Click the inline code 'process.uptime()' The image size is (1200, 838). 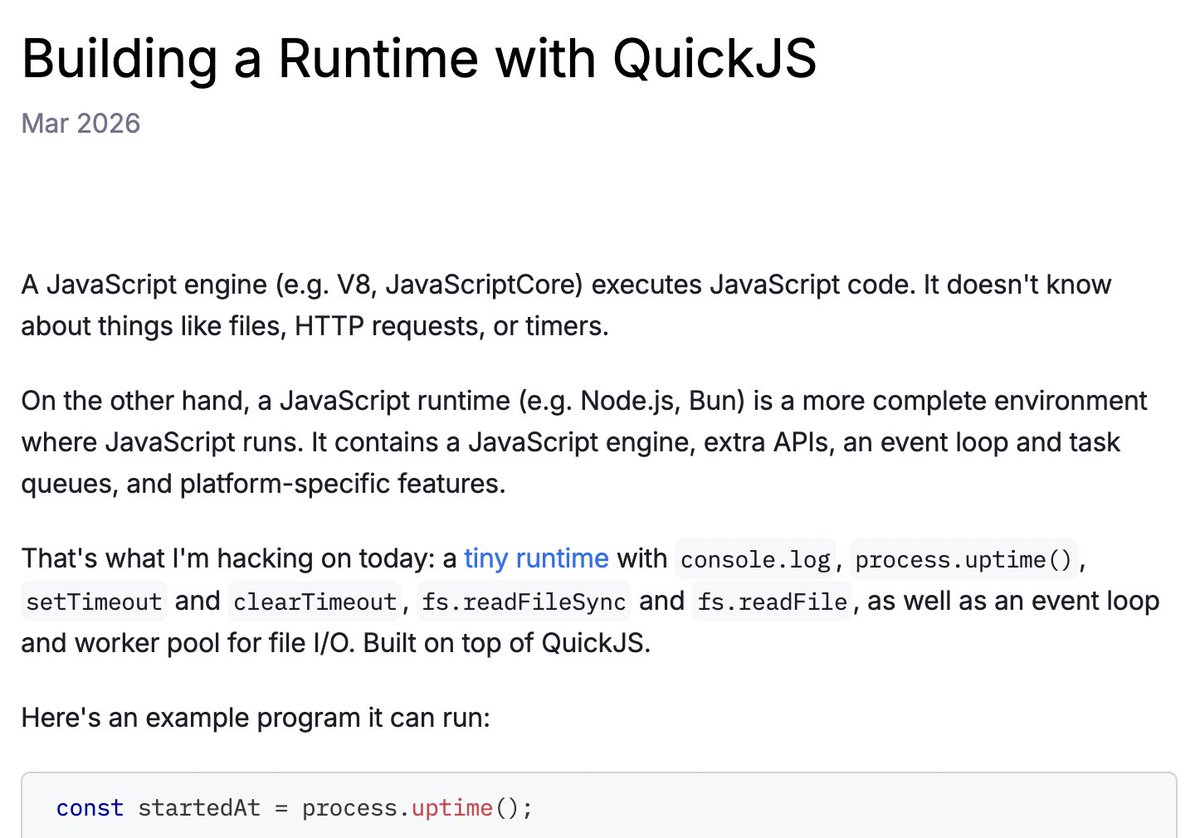965,560
